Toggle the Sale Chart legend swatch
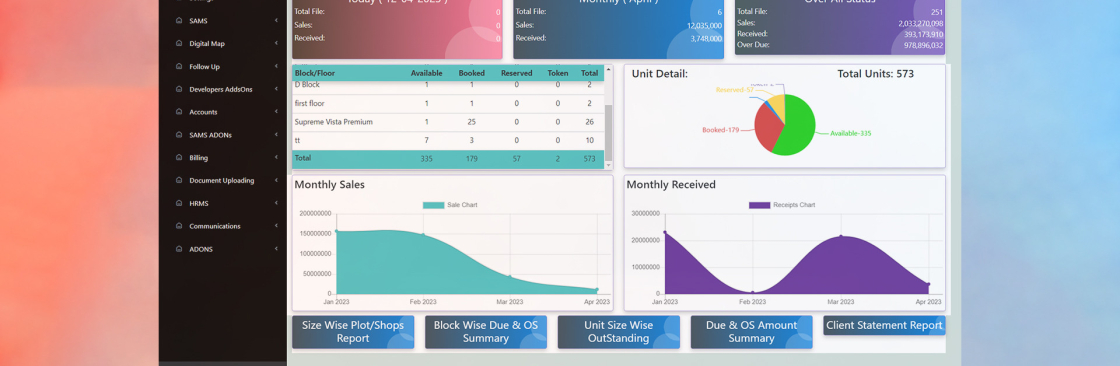1120x366 pixels. (433, 205)
